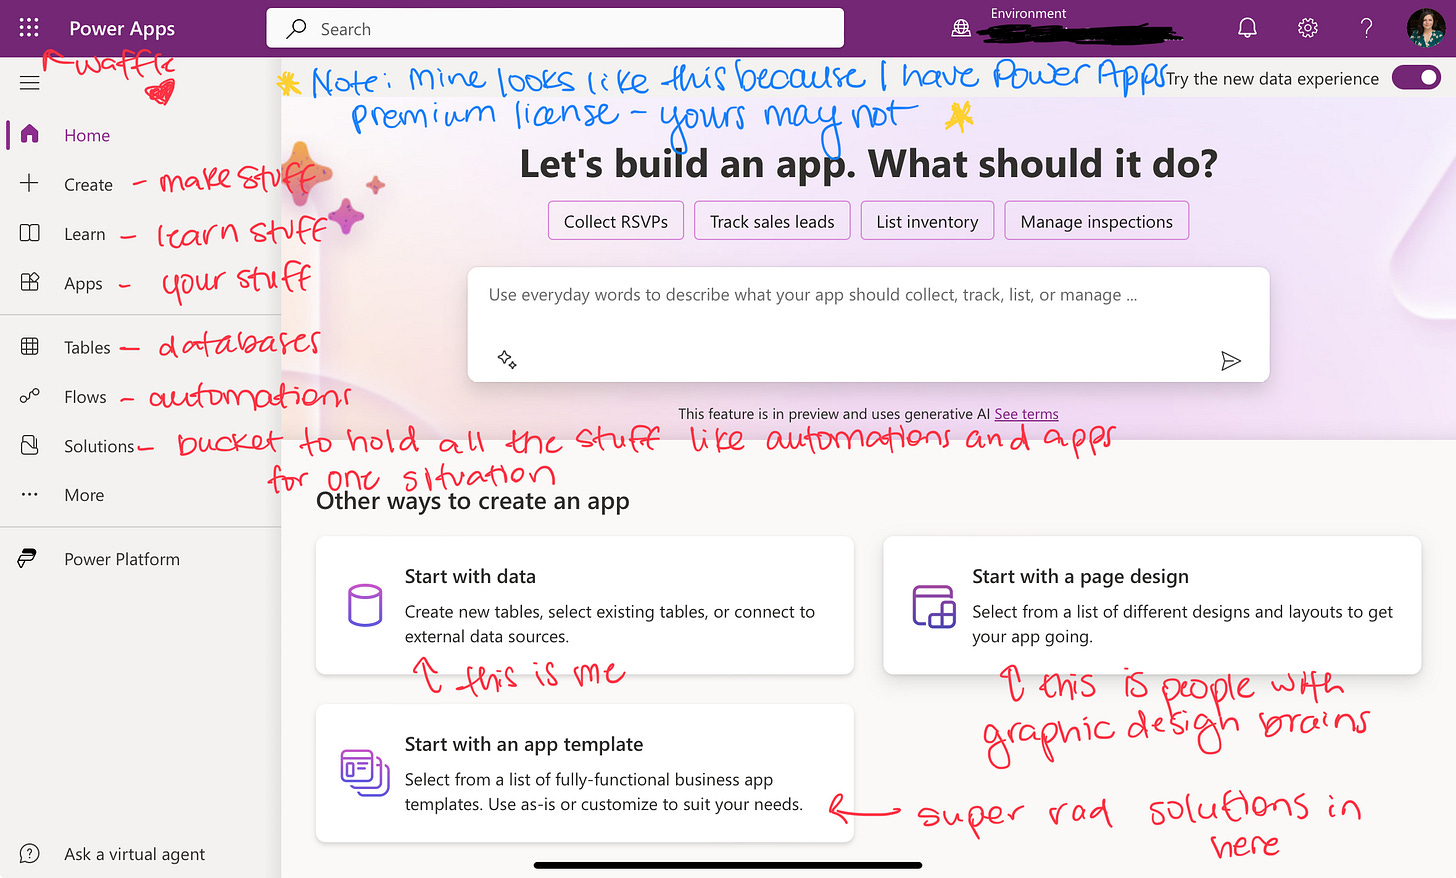Open help question mark icon
1456x878 pixels.
(x=1366, y=28)
